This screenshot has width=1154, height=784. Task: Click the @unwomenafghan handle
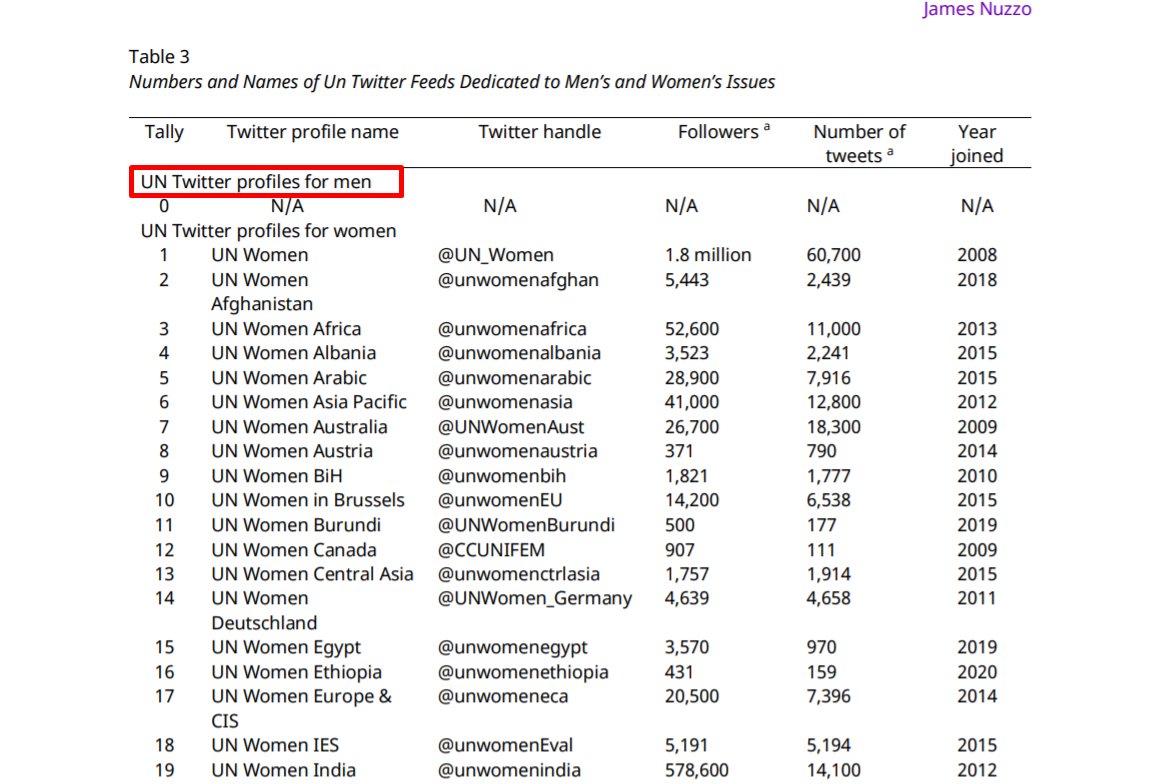[518, 280]
